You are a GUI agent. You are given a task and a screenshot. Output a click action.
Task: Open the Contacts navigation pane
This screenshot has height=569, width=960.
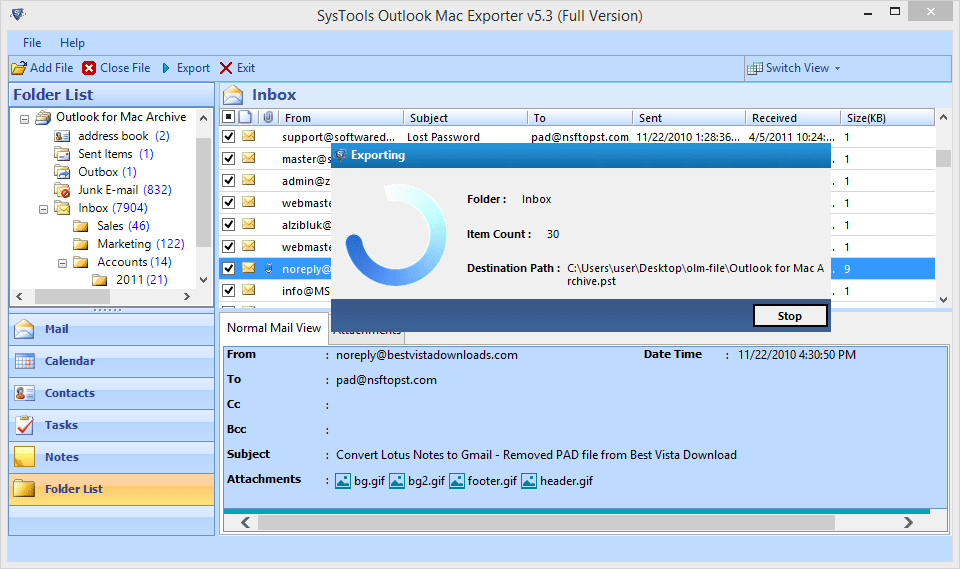click(70, 393)
